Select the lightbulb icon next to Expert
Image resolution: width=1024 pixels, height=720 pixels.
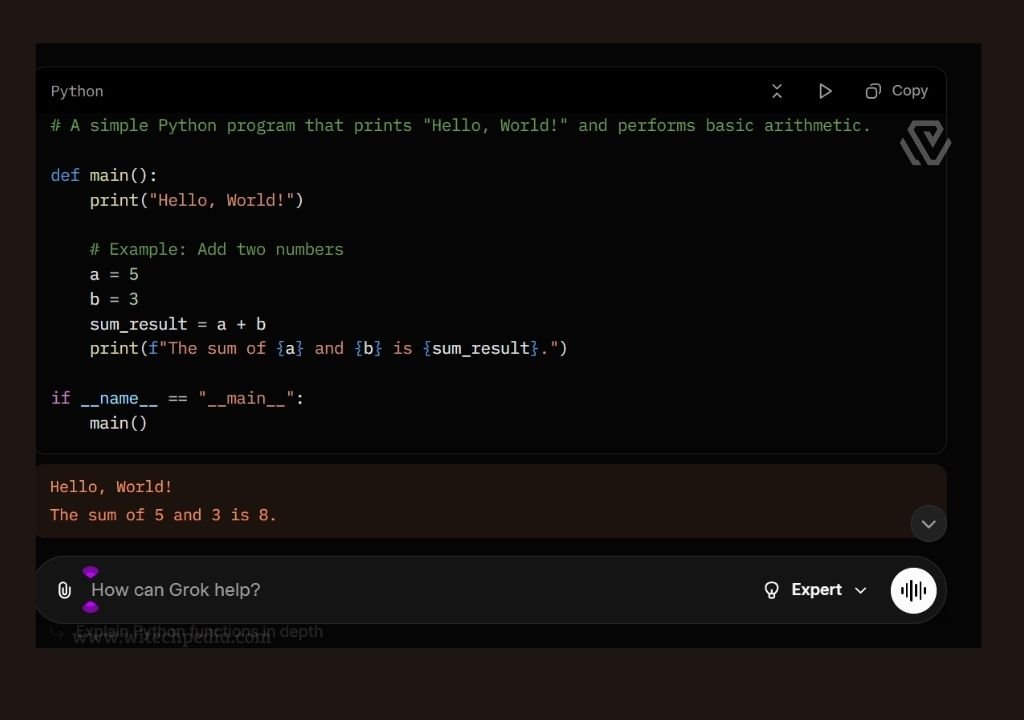[x=771, y=590]
